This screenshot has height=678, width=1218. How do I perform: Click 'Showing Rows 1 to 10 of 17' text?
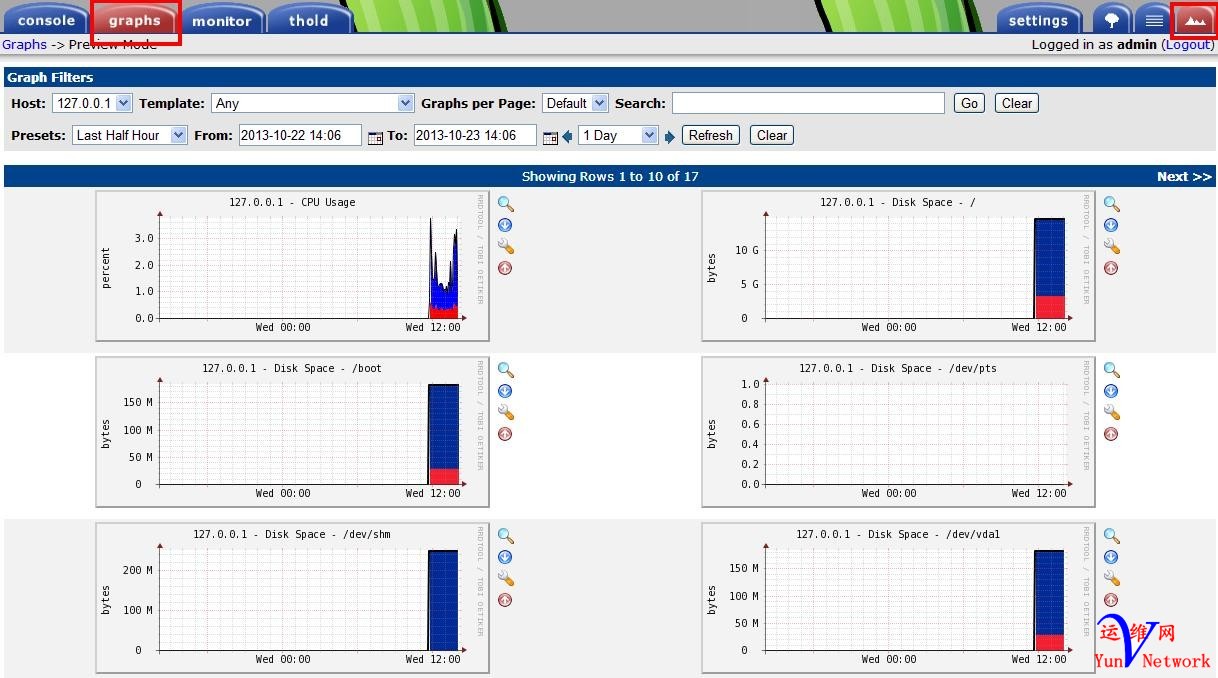coord(610,177)
